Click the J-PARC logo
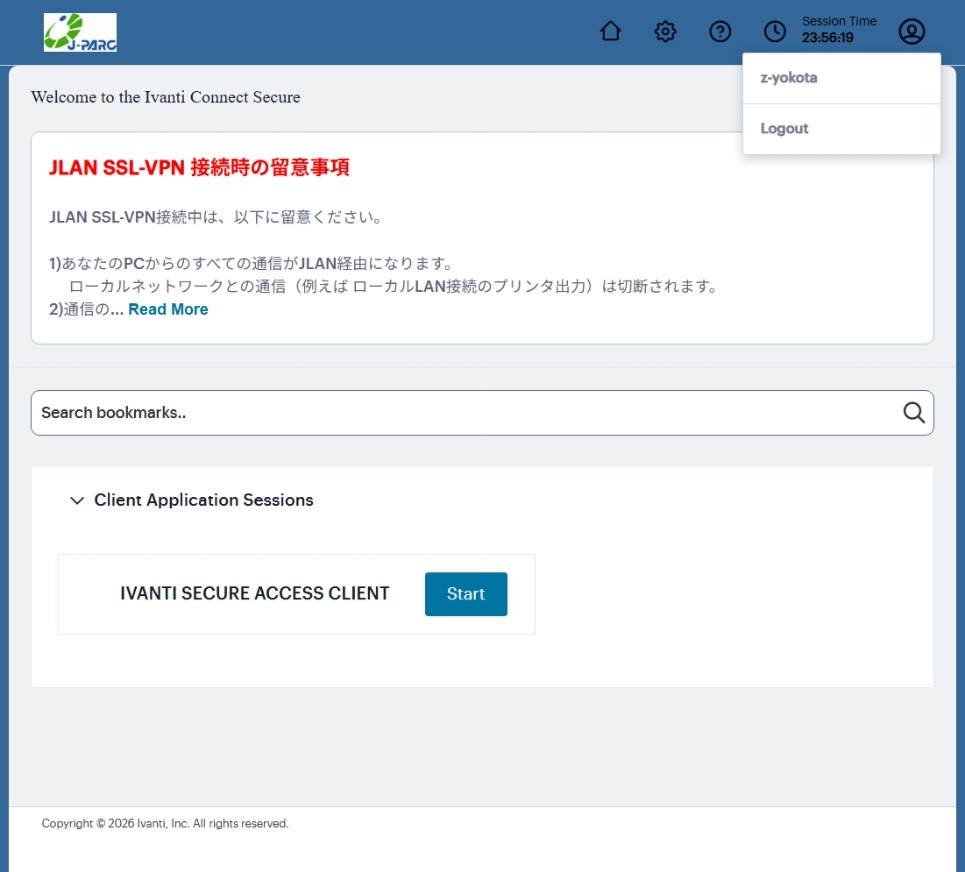The height and width of the screenshot is (872, 965). pyautogui.click(x=80, y=32)
